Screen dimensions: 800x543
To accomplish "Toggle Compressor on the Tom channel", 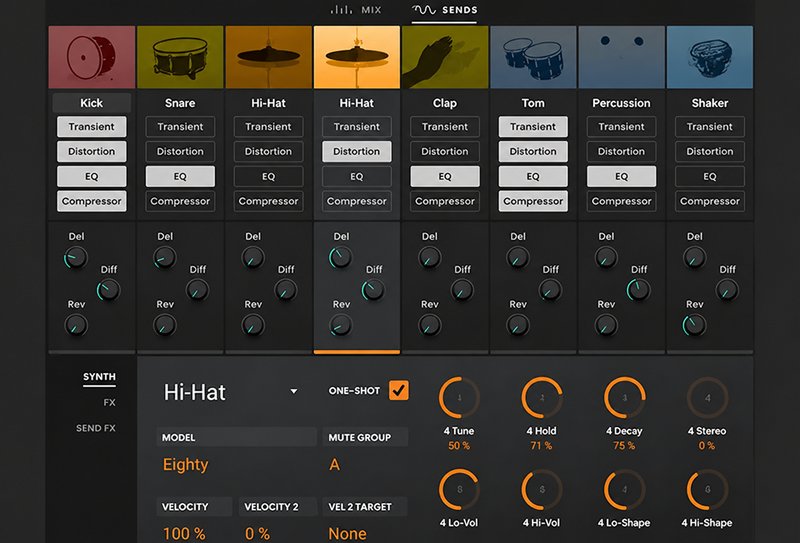I will 533,201.
